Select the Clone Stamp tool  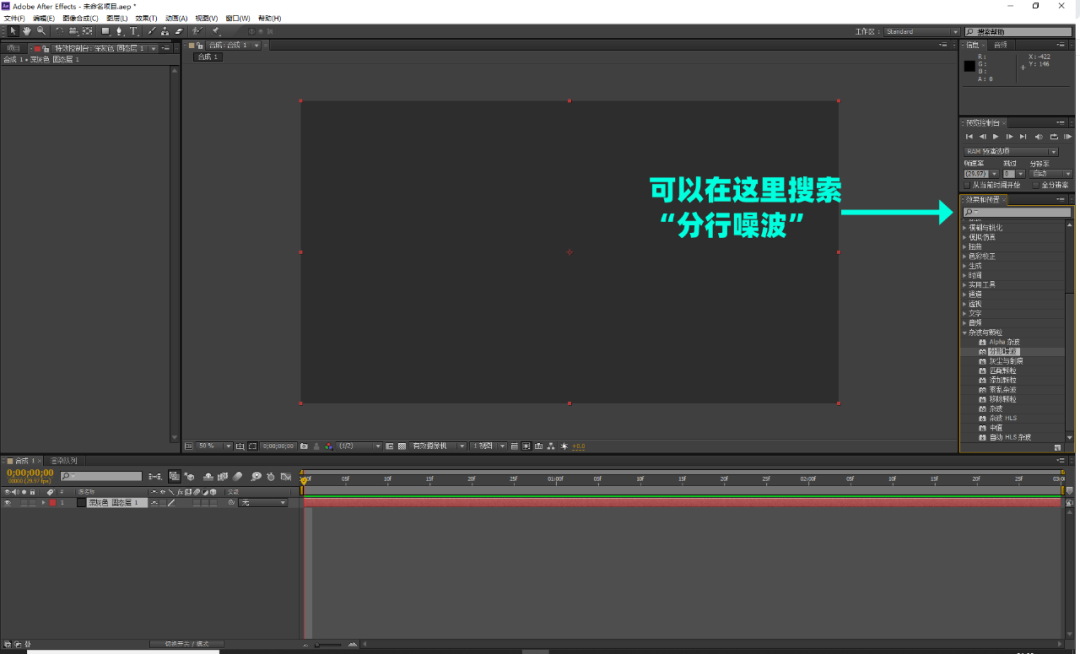click(x=165, y=31)
